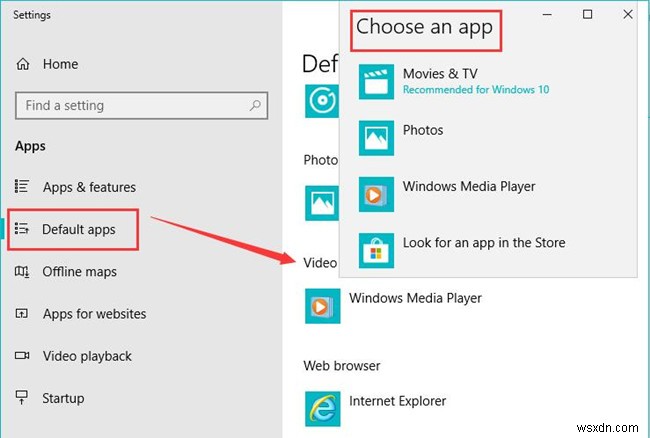Image resolution: width=650 pixels, height=438 pixels.
Task: Maximize the Settings window
Action: [x=587, y=15]
